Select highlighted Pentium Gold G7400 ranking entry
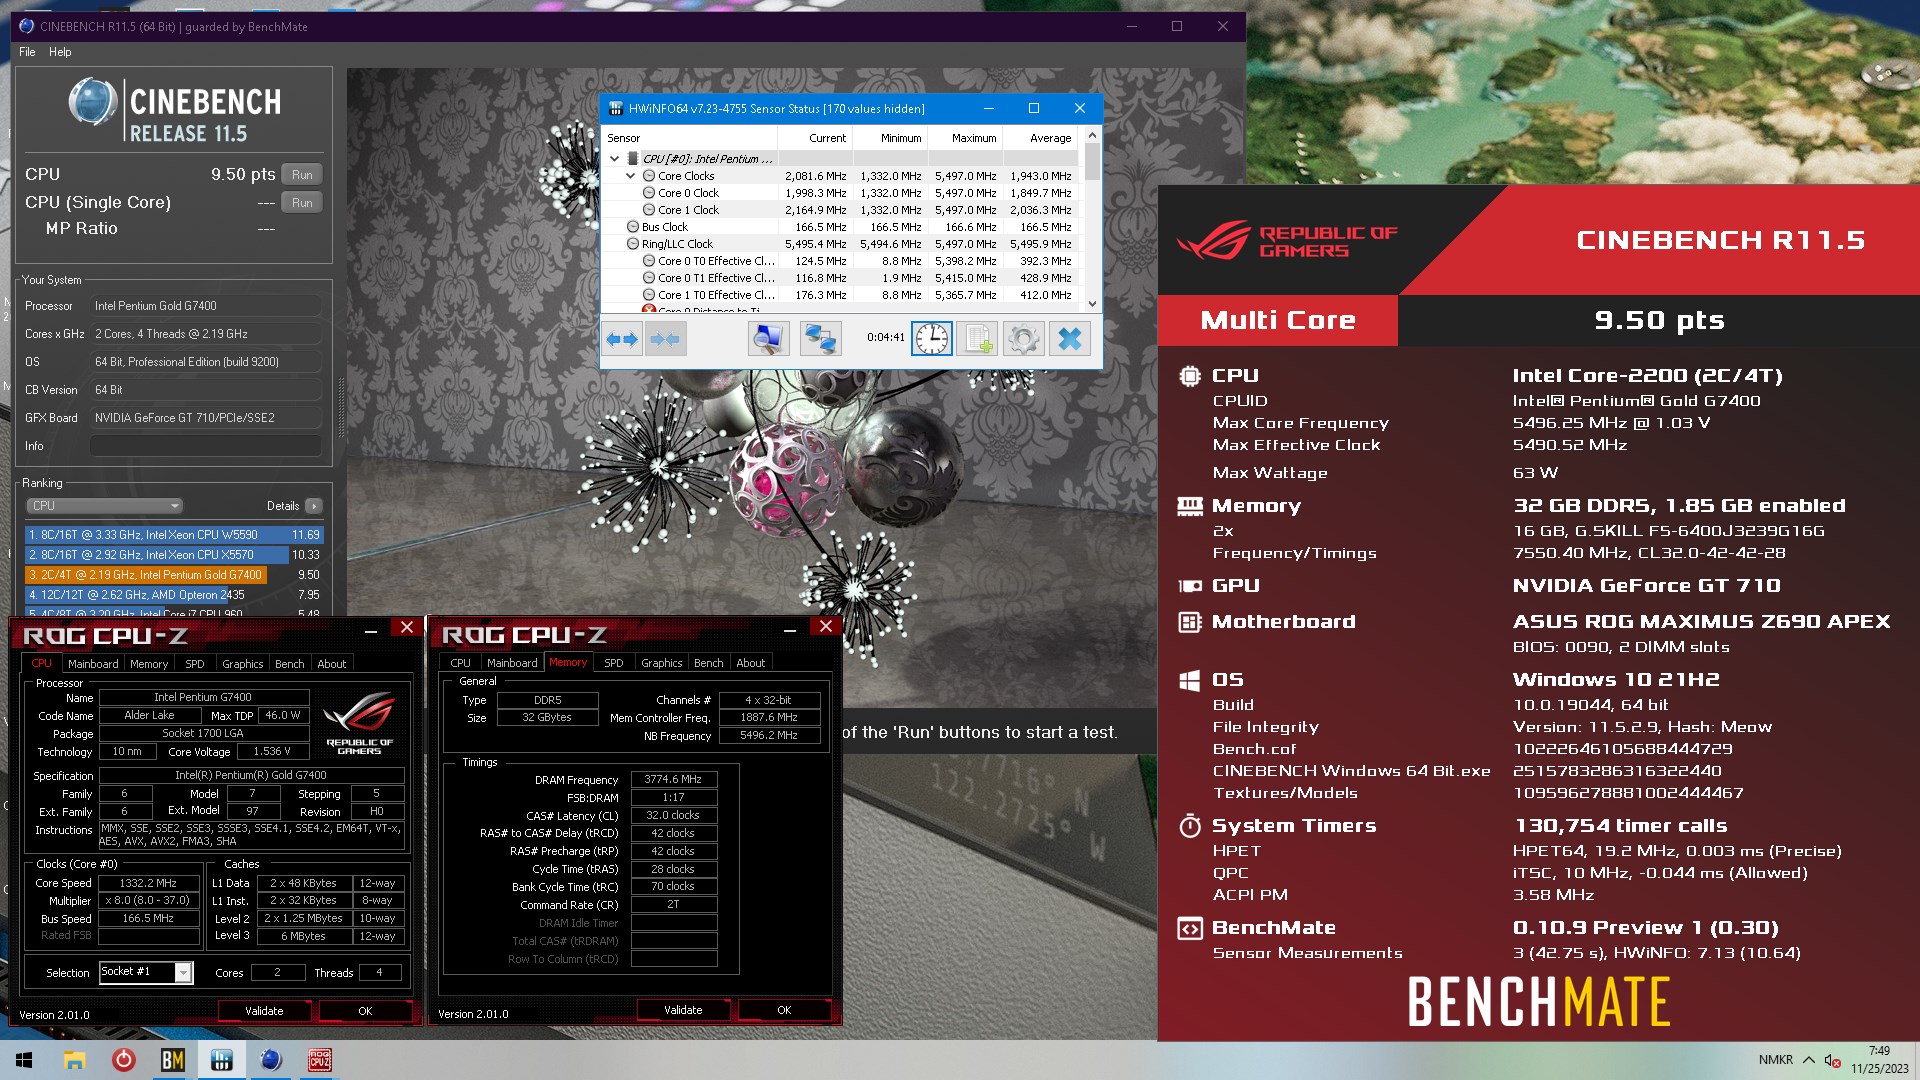This screenshot has width=1920, height=1080. click(174, 575)
